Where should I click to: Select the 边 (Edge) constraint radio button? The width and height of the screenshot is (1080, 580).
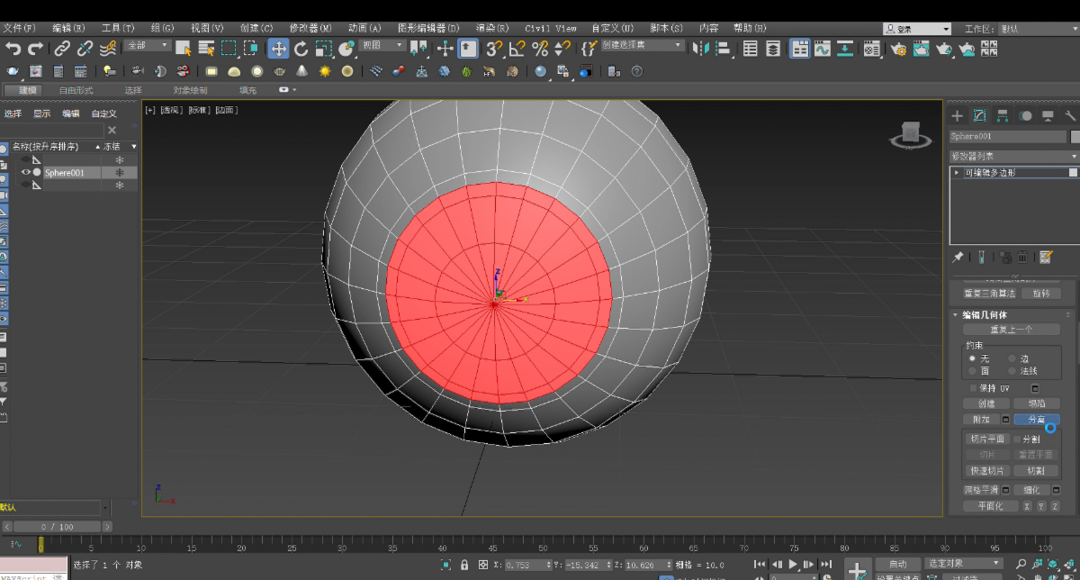(x=1012, y=358)
